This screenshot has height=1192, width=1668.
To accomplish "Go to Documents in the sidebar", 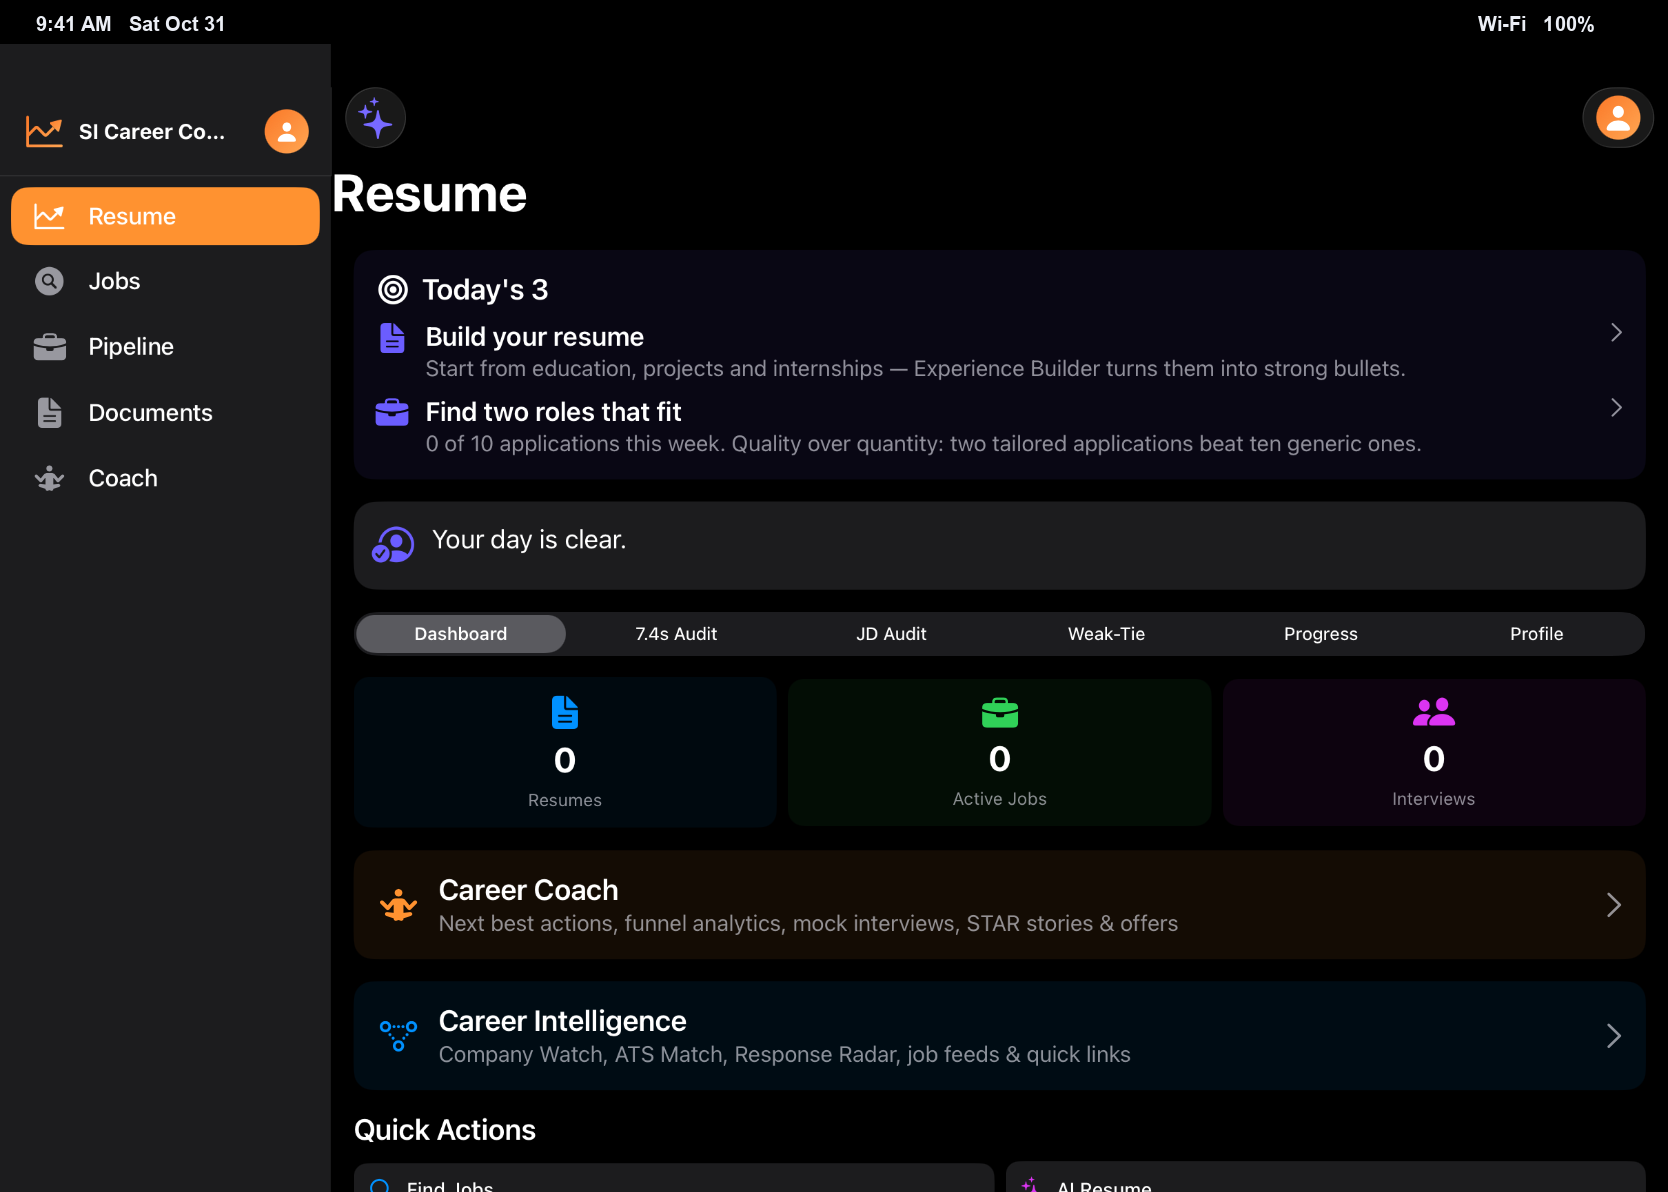I will [165, 412].
